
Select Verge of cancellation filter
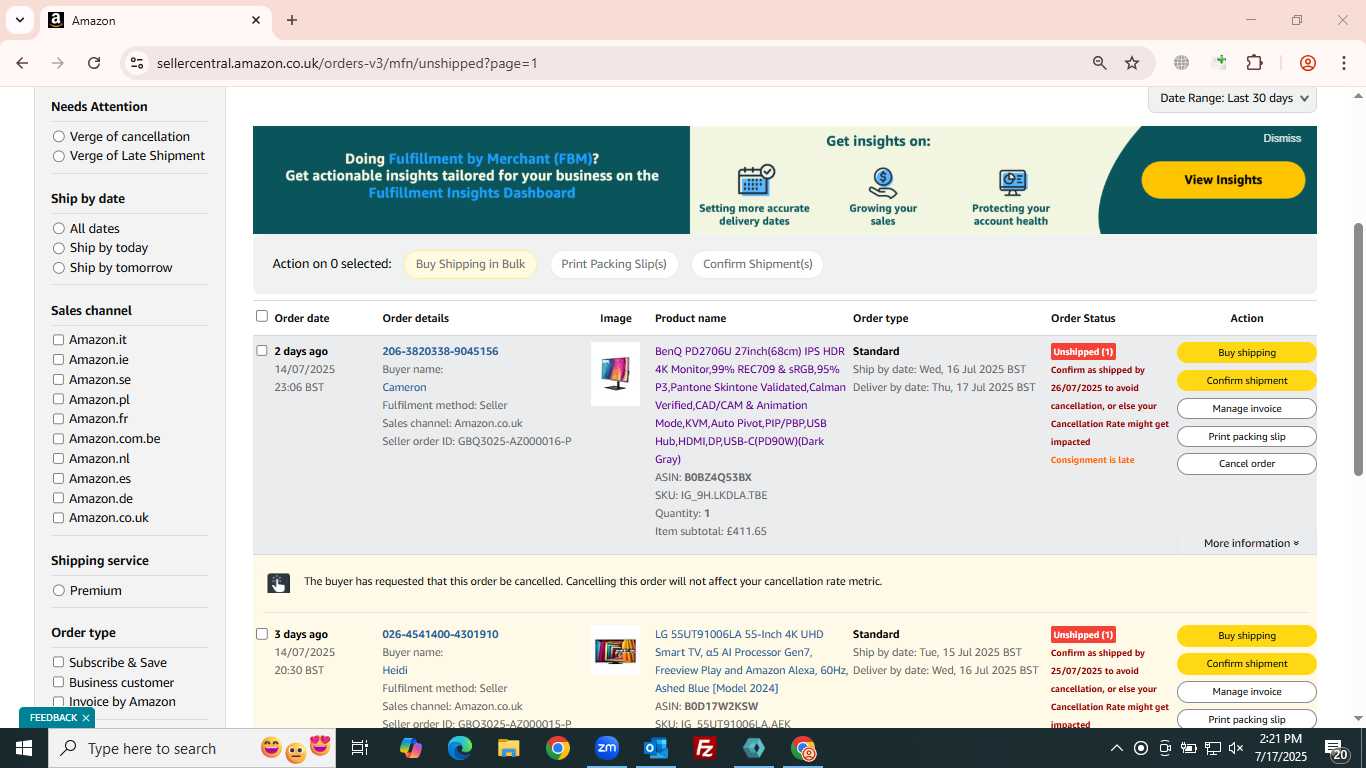tap(59, 136)
